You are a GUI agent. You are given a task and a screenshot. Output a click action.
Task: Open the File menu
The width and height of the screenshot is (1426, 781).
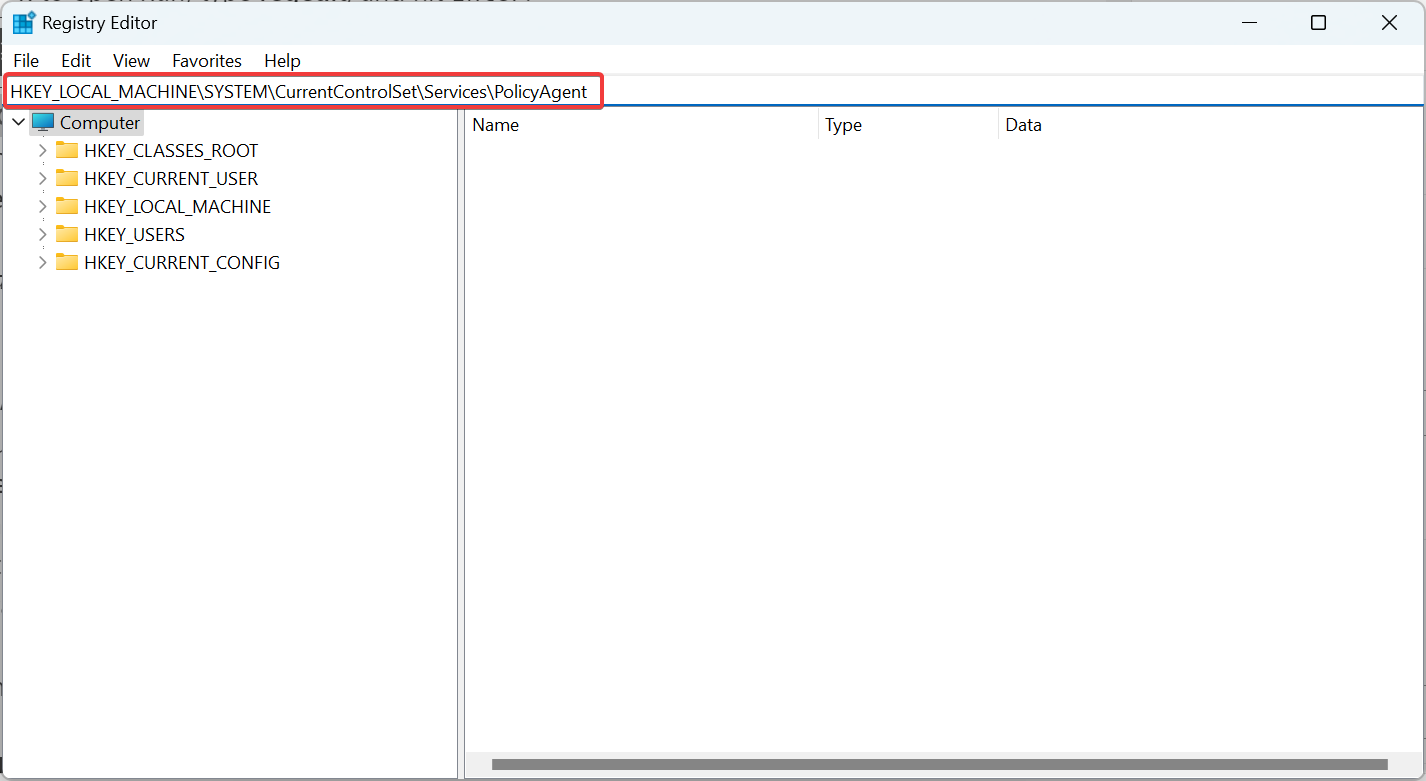pyautogui.click(x=26, y=61)
